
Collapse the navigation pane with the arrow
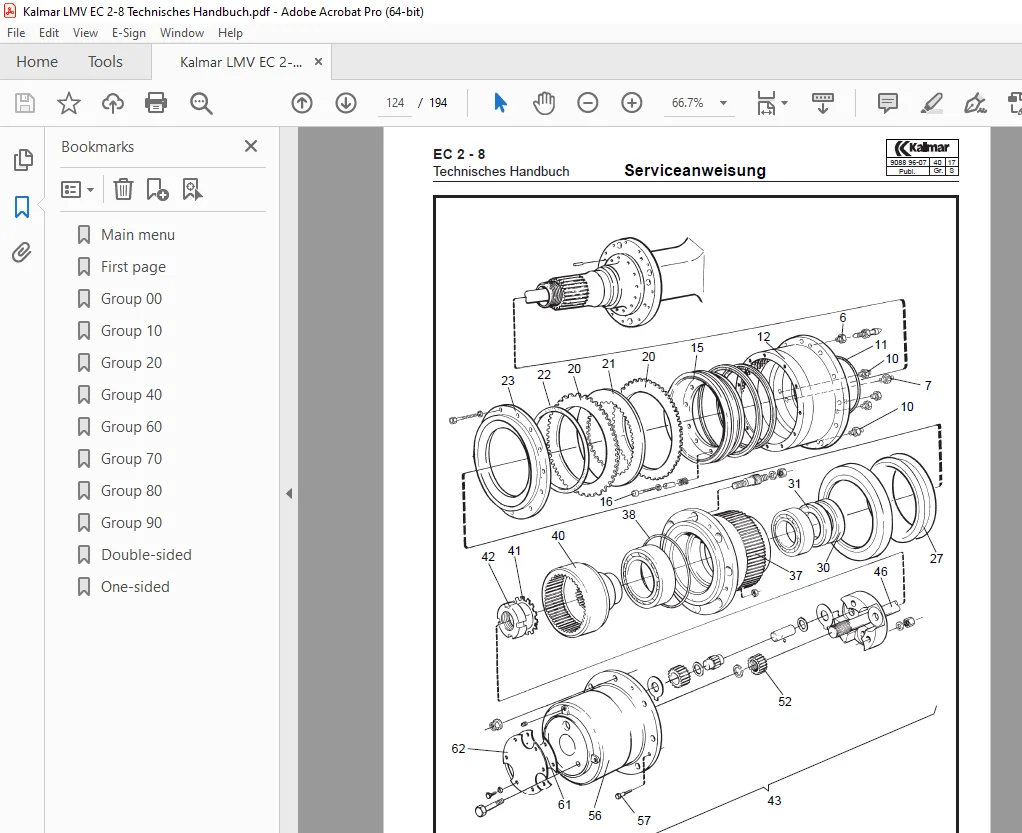click(289, 493)
